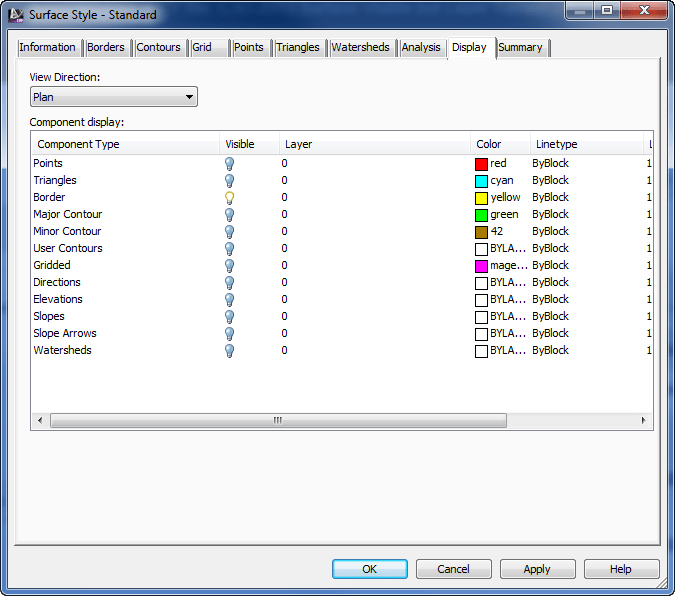The width and height of the screenshot is (675, 596).
Task: Switch to the Watersheds tab
Action: tap(360, 47)
